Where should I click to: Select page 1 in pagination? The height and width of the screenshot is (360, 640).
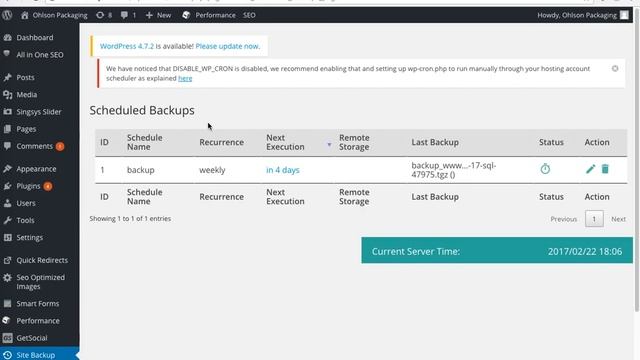(x=594, y=219)
